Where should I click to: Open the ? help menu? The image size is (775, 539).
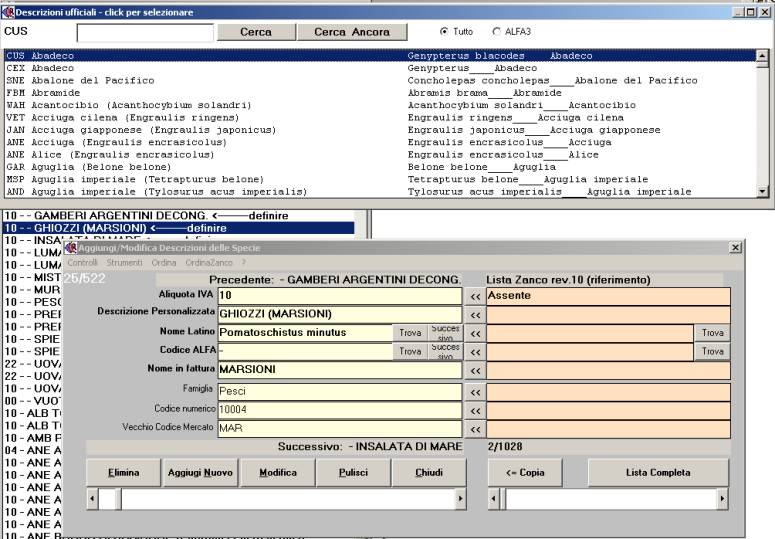(x=243, y=262)
